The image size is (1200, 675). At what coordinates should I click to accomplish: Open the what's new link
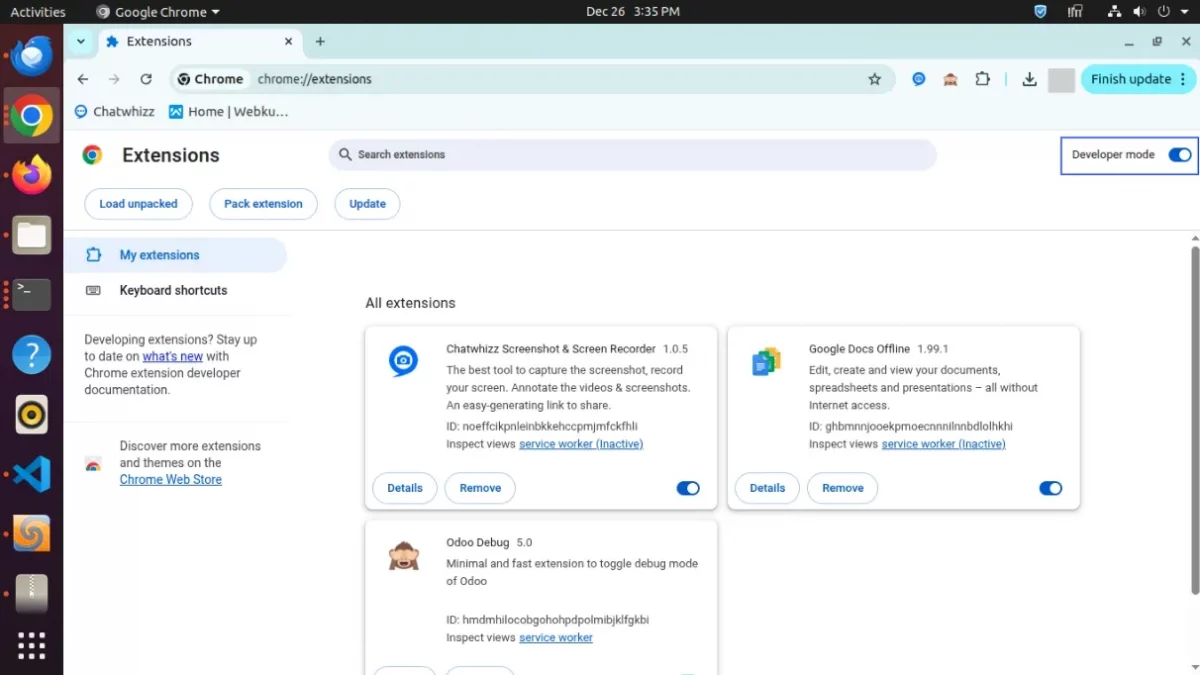pyautogui.click(x=172, y=356)
